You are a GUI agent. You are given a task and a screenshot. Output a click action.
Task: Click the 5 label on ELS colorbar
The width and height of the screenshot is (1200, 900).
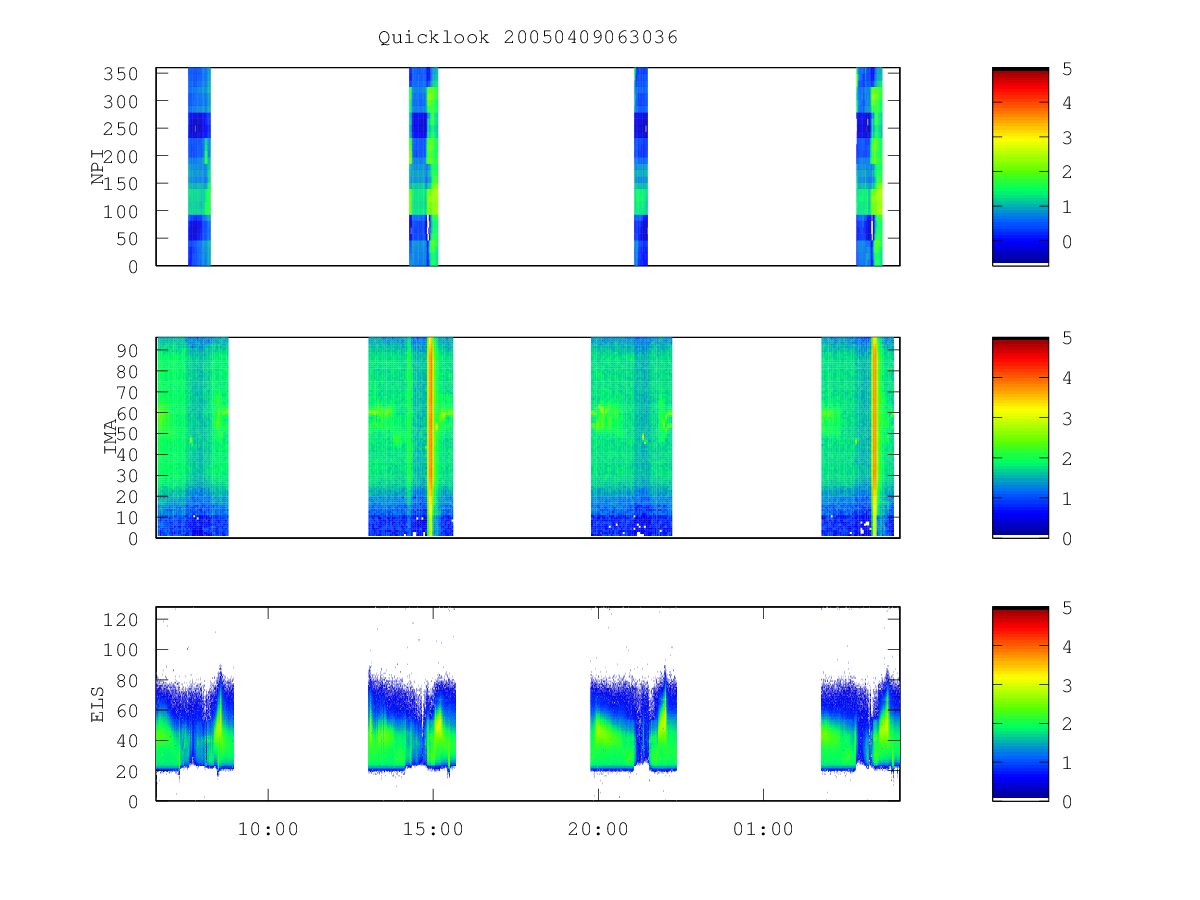1067,608
